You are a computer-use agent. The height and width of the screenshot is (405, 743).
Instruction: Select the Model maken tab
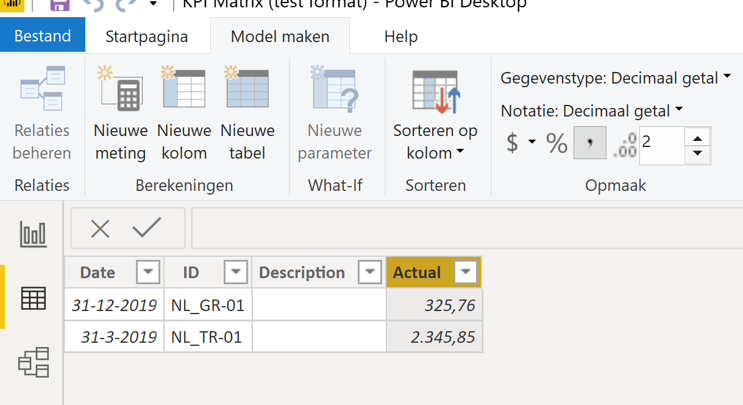[280, 36]
